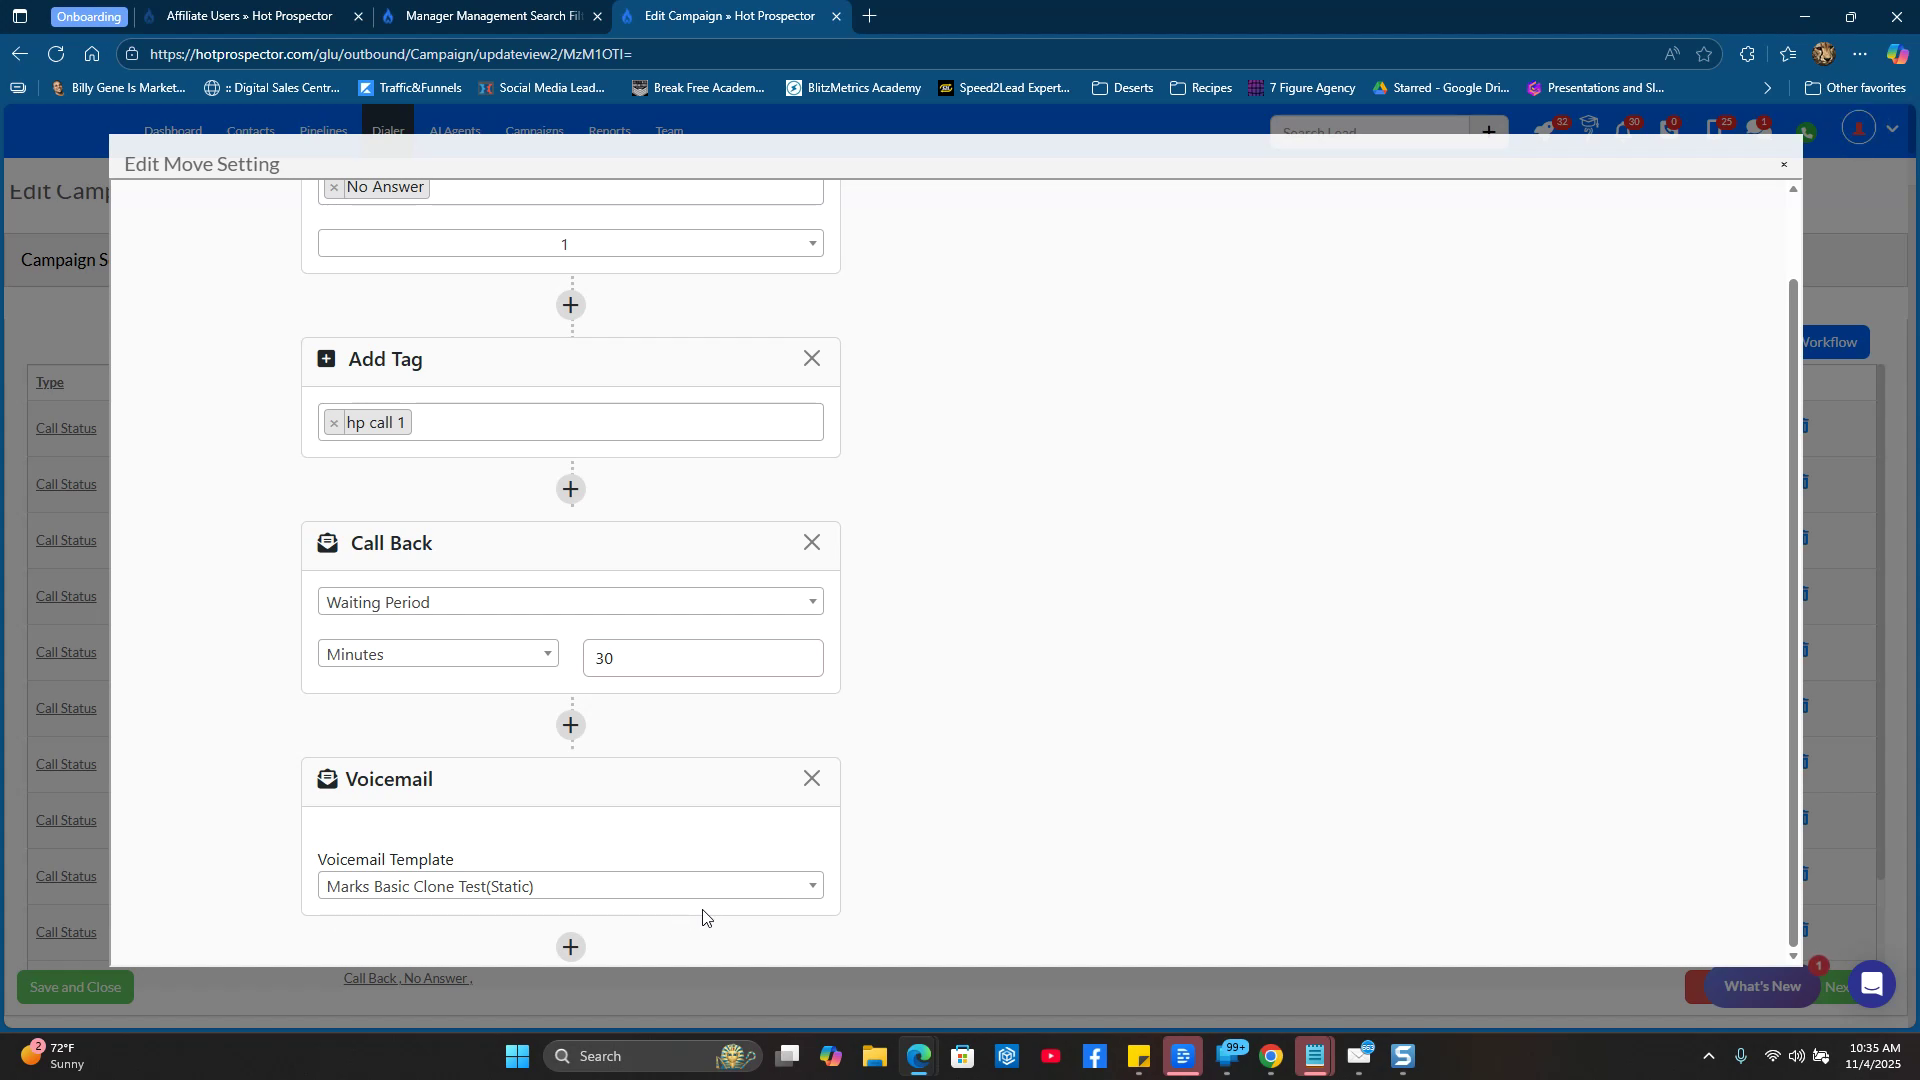The width and height of the screenshot is (1920, 1080).
Task: Open the What's New button
Action: coord(1761,986)
